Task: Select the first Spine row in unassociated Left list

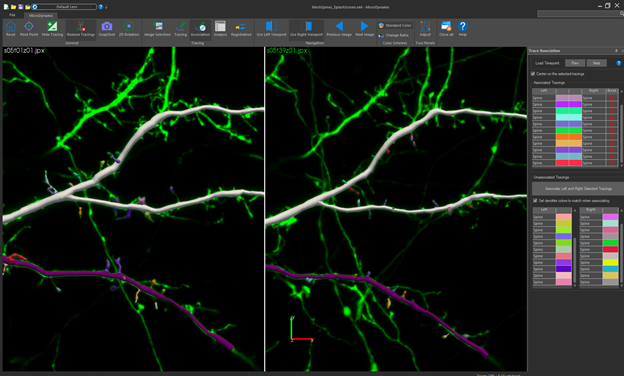Action: click(552, 217)
